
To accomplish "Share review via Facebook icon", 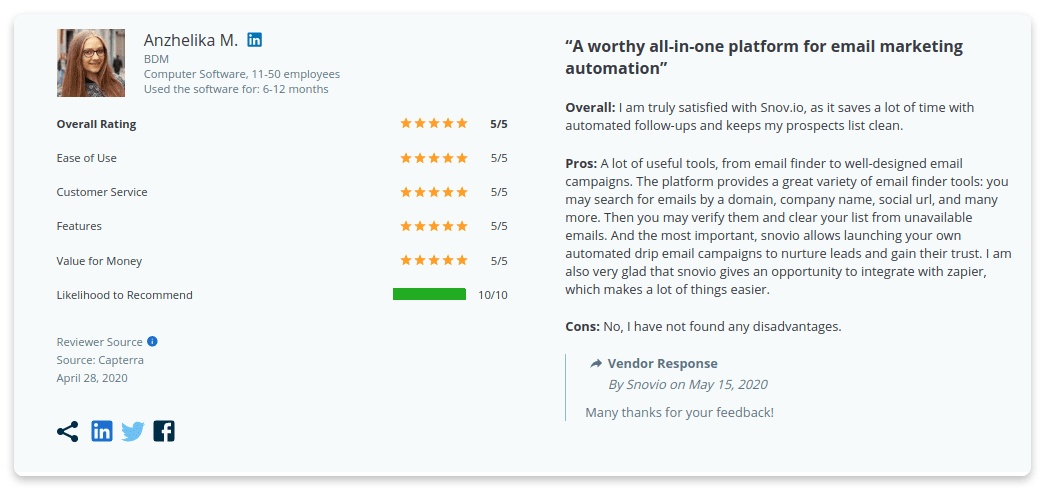I will (164, 431).
